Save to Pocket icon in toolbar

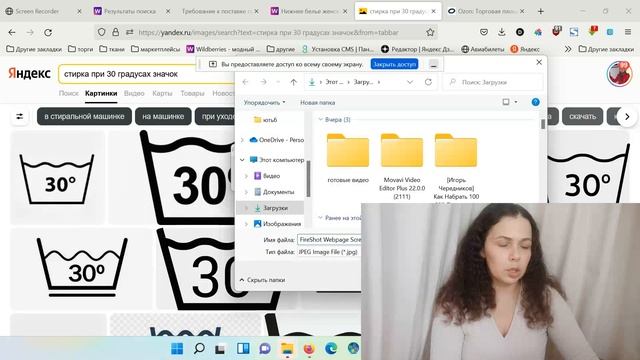point(484,32)
